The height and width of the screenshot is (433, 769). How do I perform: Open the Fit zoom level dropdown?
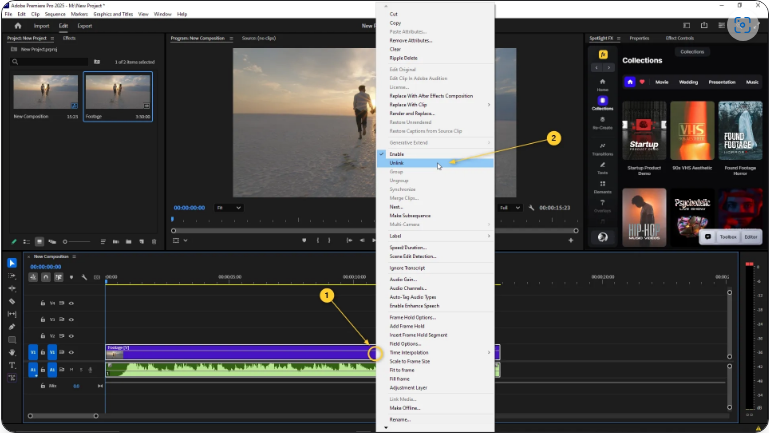[x=229, y=208]
